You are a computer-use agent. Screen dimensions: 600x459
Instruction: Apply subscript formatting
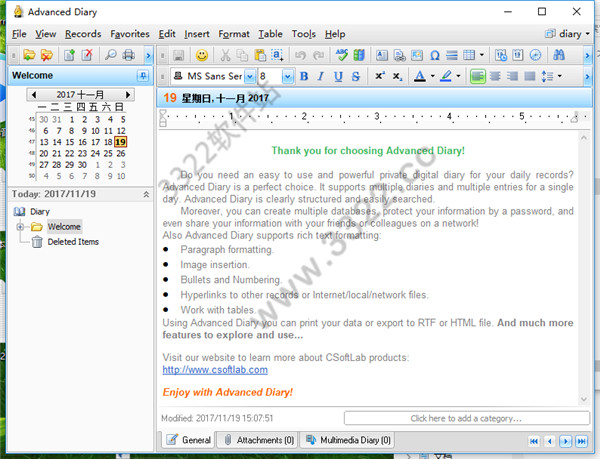[397, 76]
